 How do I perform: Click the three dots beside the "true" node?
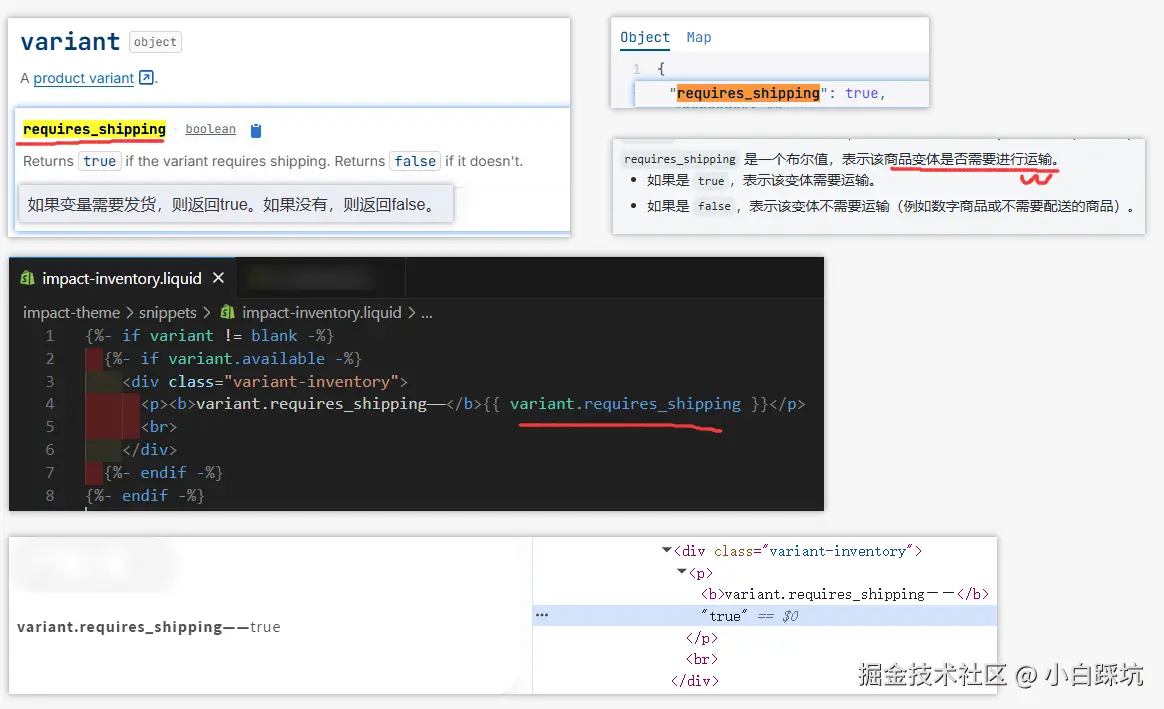point(542,615)
